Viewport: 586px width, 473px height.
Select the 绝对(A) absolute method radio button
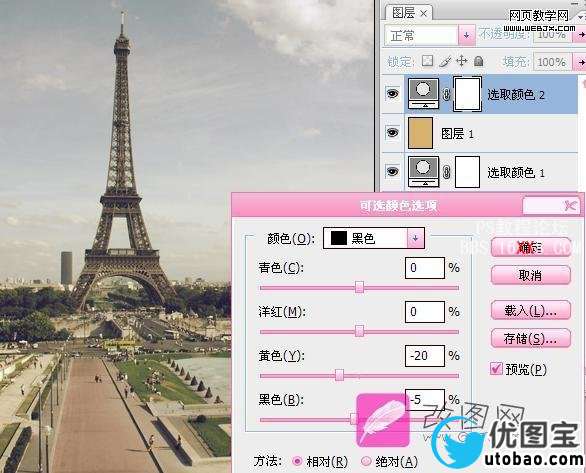(366, 461)
